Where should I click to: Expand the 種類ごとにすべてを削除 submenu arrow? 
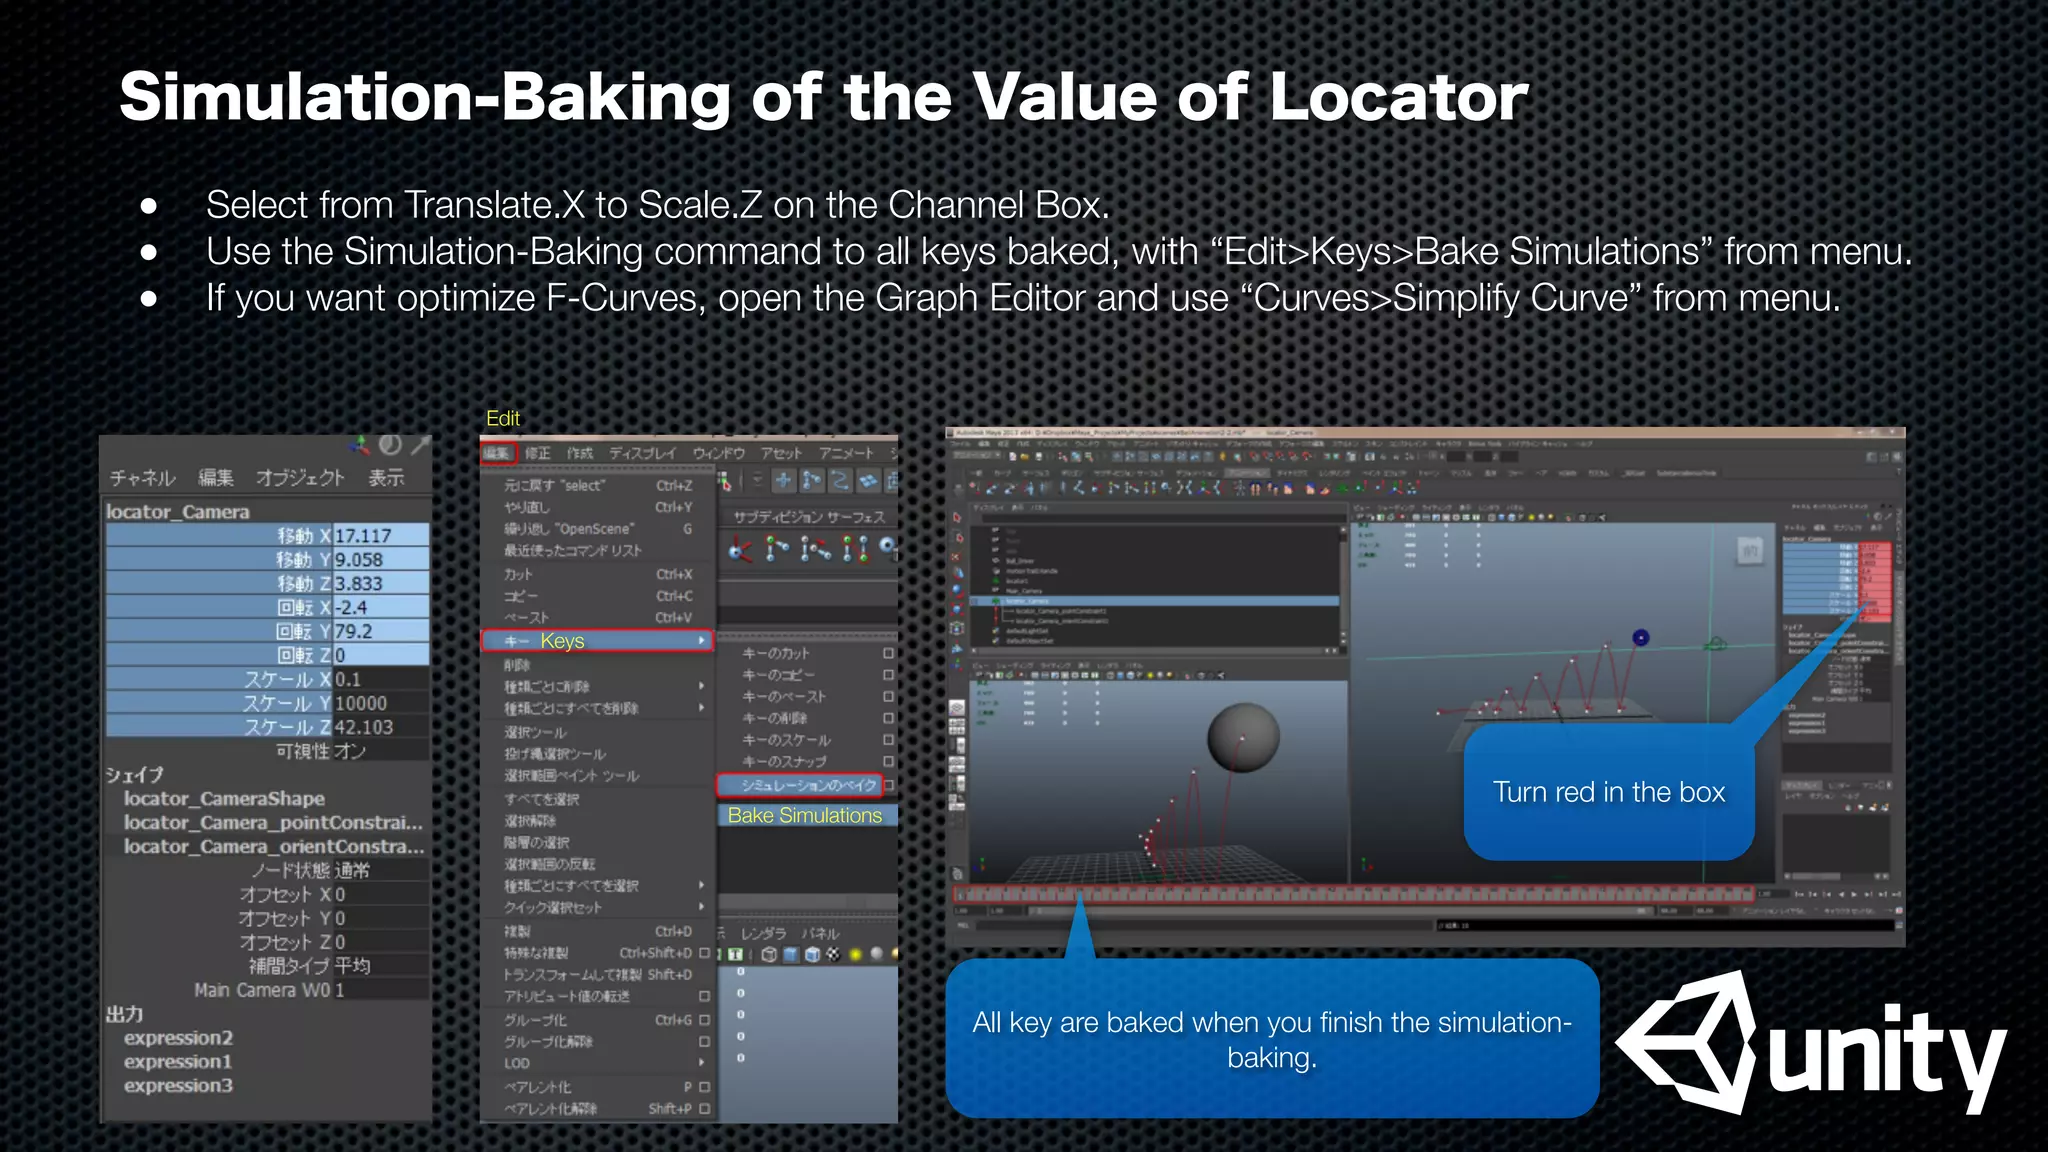pyautogui.click(x=702, y=708)
